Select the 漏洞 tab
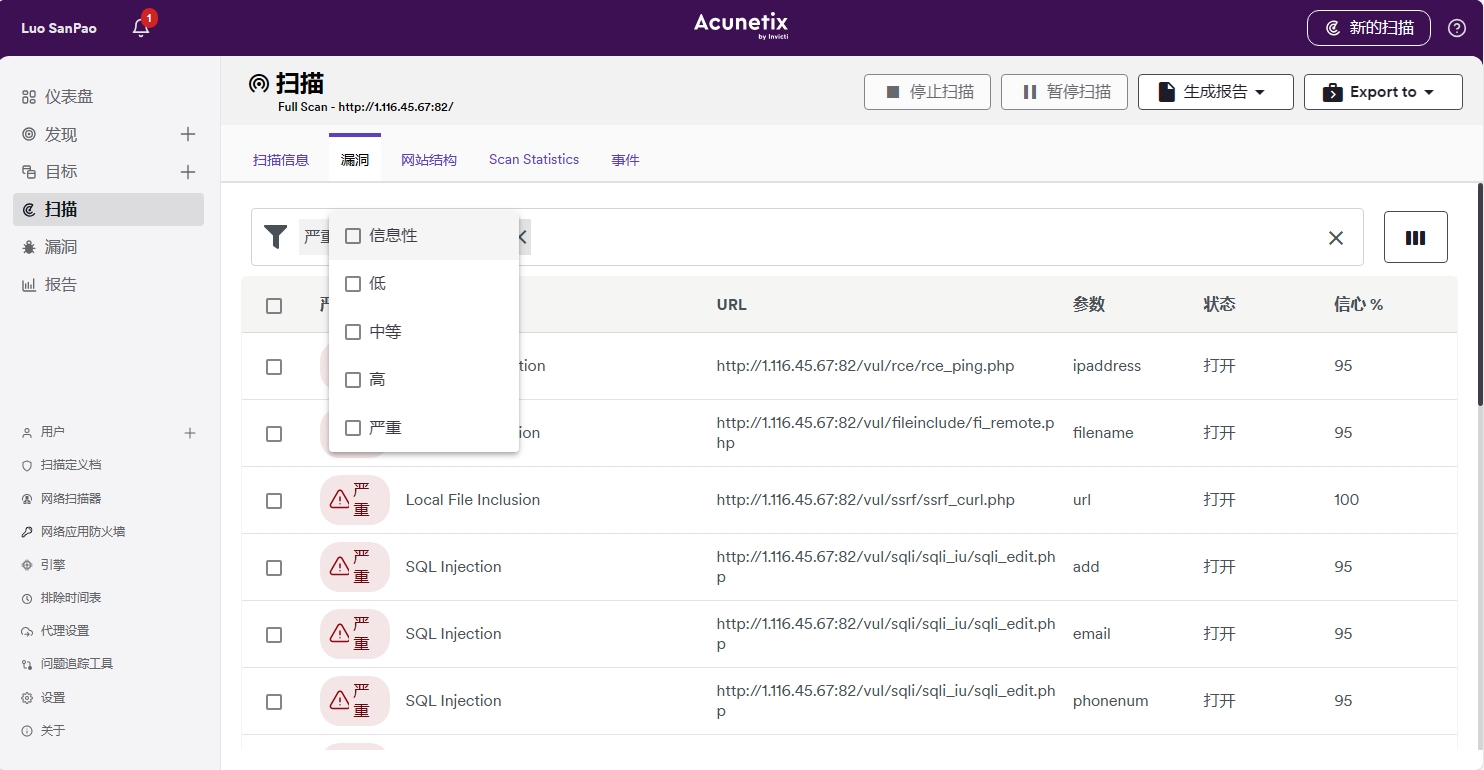The width and height of the screenshot is (1484, 770). pos(355,160)
